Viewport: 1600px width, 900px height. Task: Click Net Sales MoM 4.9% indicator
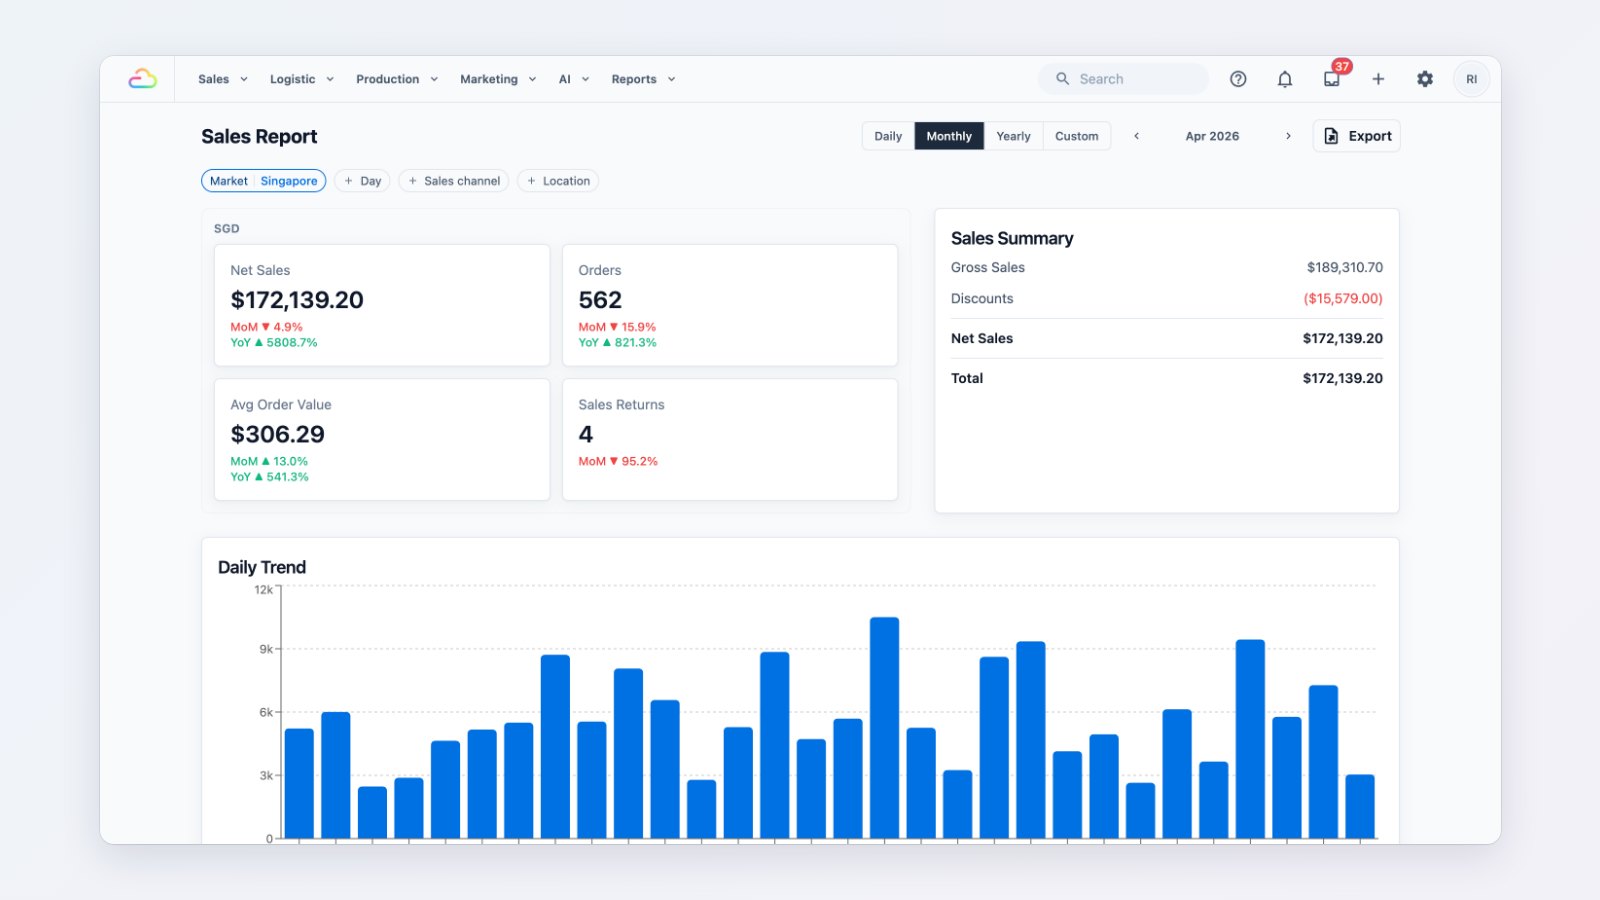point(266,327)
